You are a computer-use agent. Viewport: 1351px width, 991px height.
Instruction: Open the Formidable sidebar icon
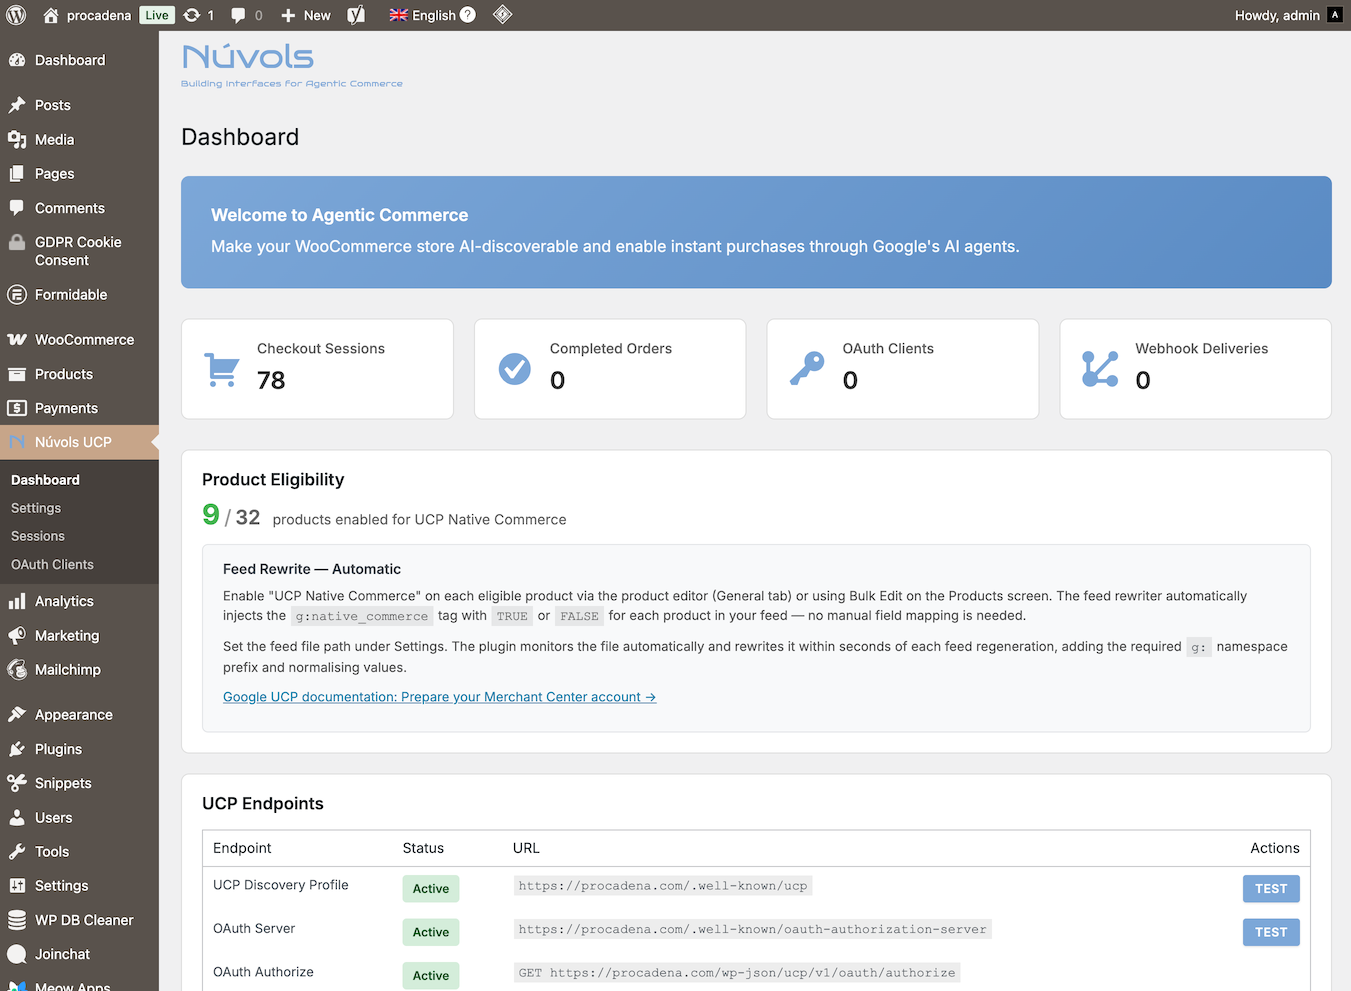[18, 294]
